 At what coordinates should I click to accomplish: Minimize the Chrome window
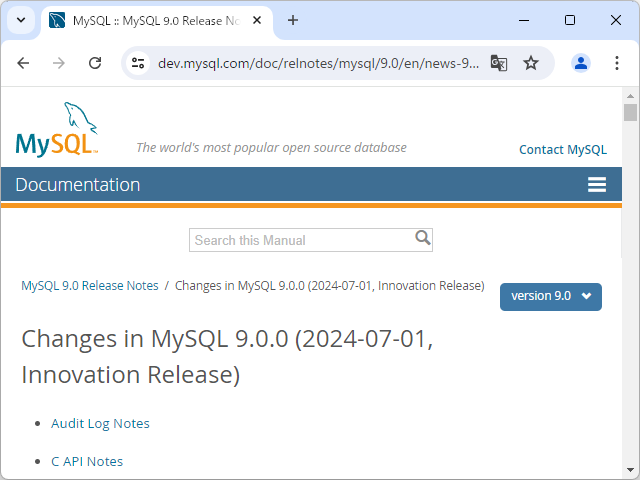524,20
